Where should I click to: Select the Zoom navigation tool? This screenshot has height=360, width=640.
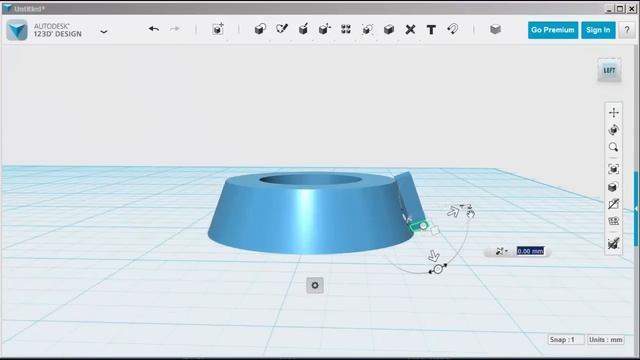tap(613, 147)
